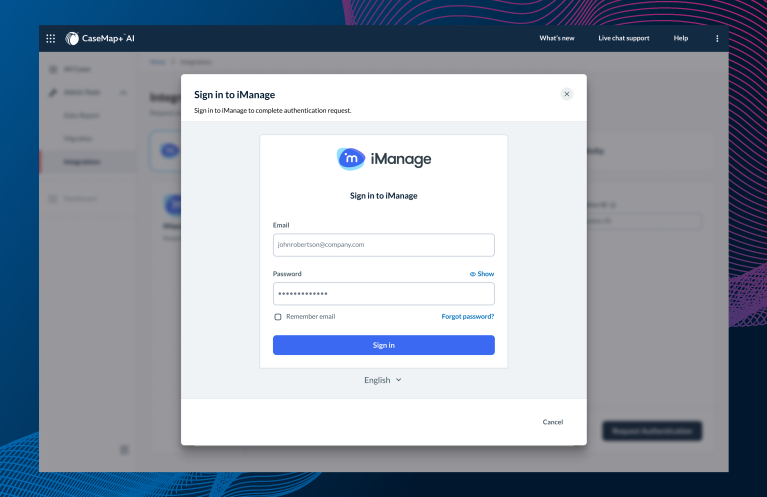Click Cancel in the dialog footer

coord(553,422)
